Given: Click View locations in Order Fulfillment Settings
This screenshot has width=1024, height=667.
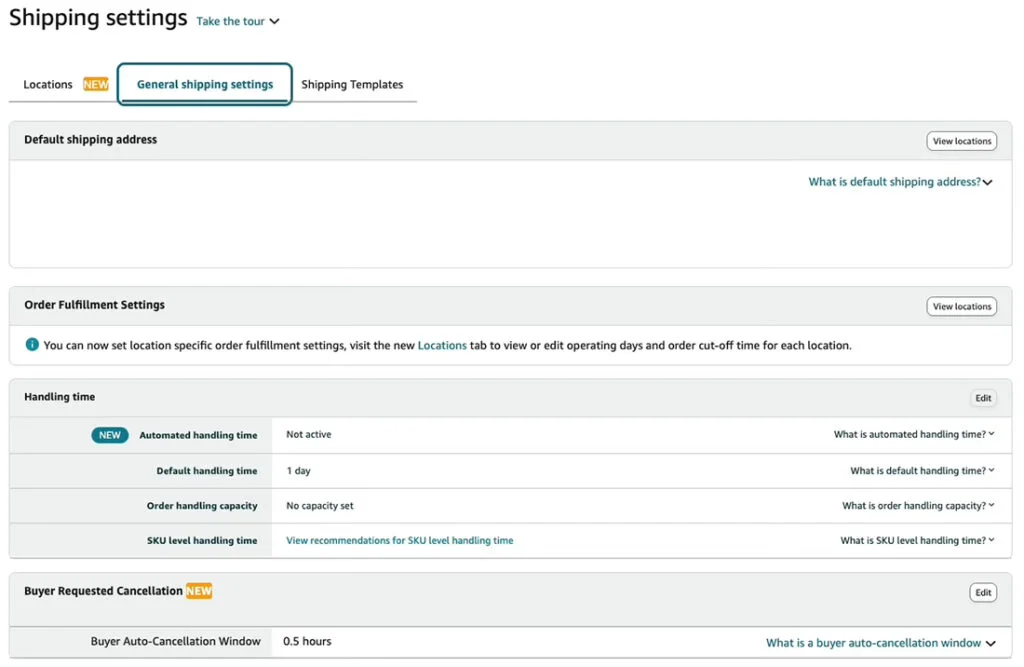Looking at the screenshot, I should tap(961, 306).
